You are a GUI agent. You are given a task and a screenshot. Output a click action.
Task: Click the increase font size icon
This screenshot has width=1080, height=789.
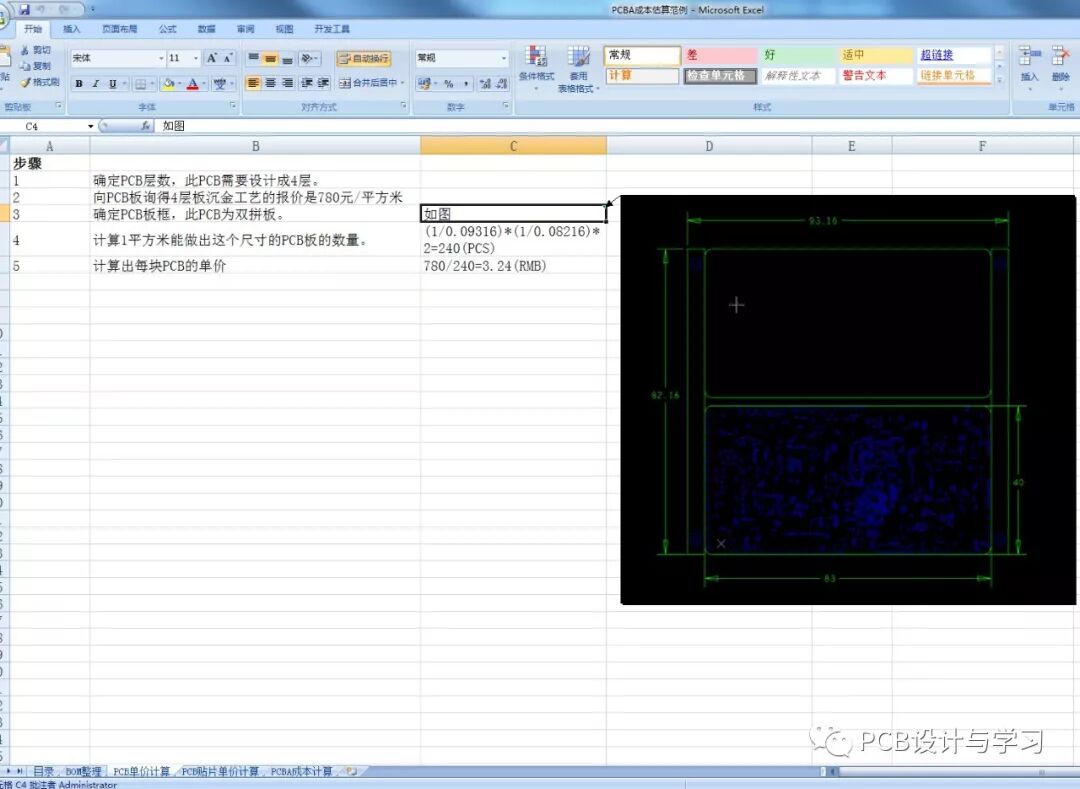click(x=212, y=59)
